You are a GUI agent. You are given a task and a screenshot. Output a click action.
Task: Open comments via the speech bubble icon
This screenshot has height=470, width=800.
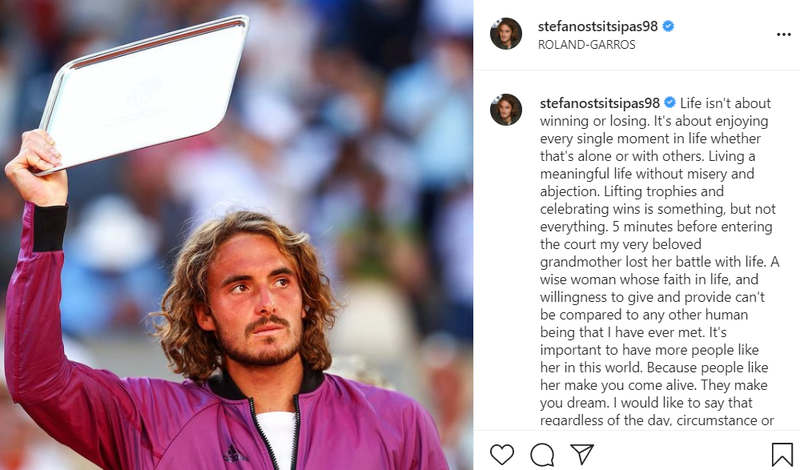tap(542, 454)
